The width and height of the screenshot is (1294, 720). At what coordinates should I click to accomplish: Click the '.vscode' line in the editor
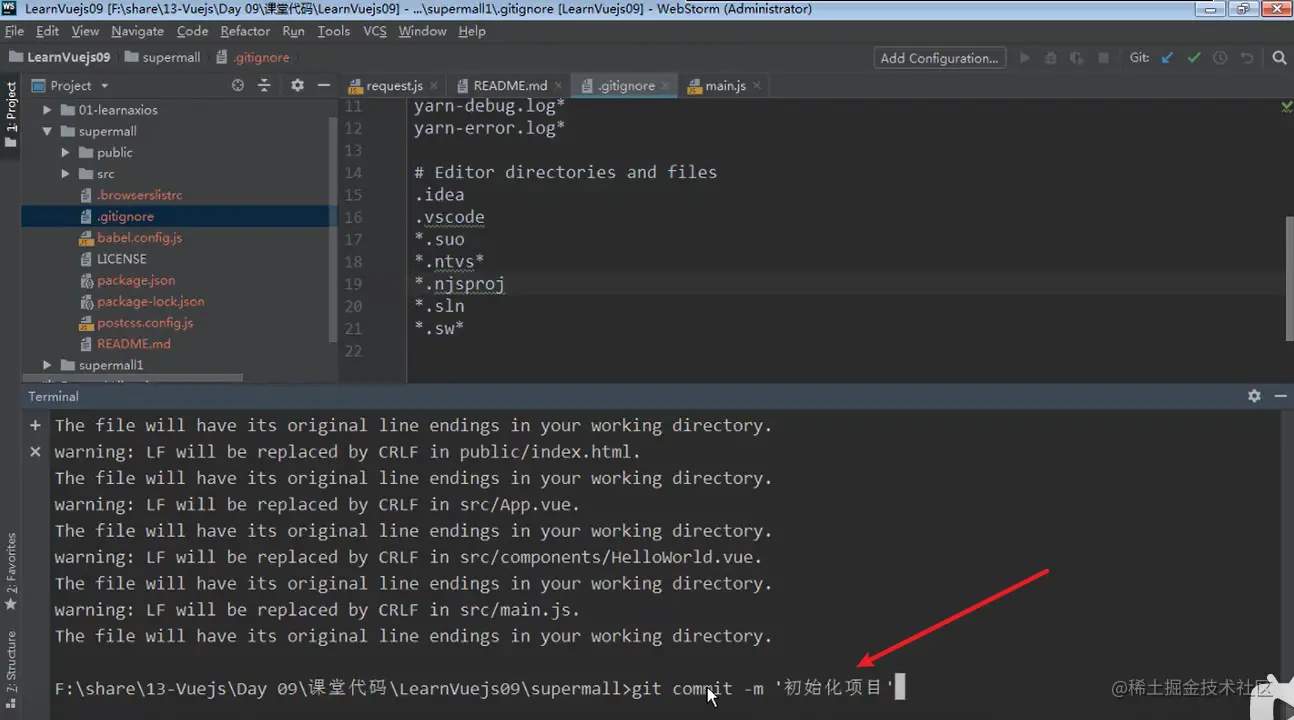coord(449,217)
